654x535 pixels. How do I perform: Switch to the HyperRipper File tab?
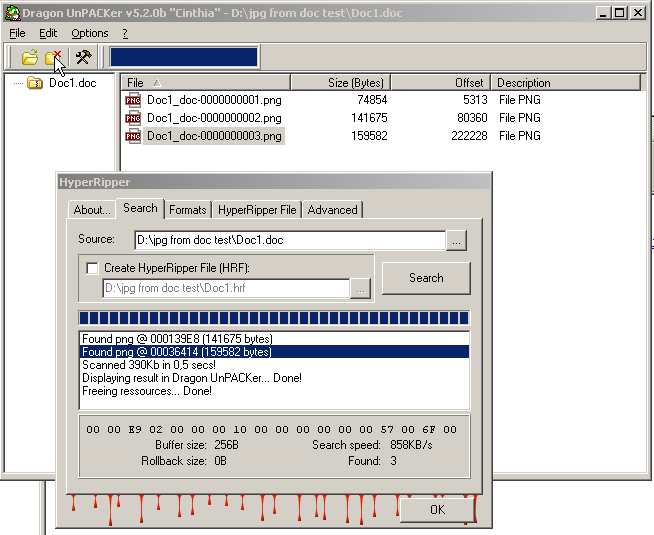click(x=257, y=209)
